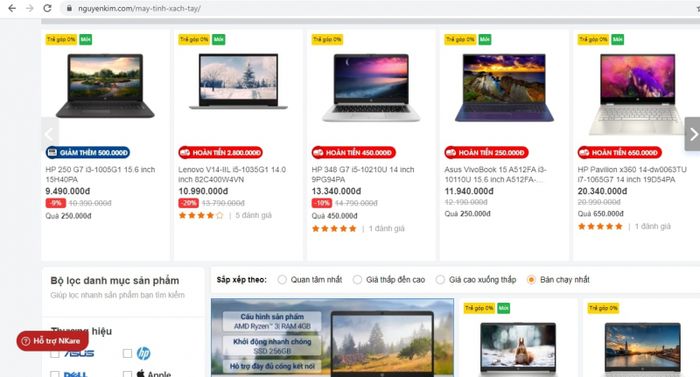This screenshot has height=377, width=700.
Task: Click the HP brand logo
Action: coord(143,353)
